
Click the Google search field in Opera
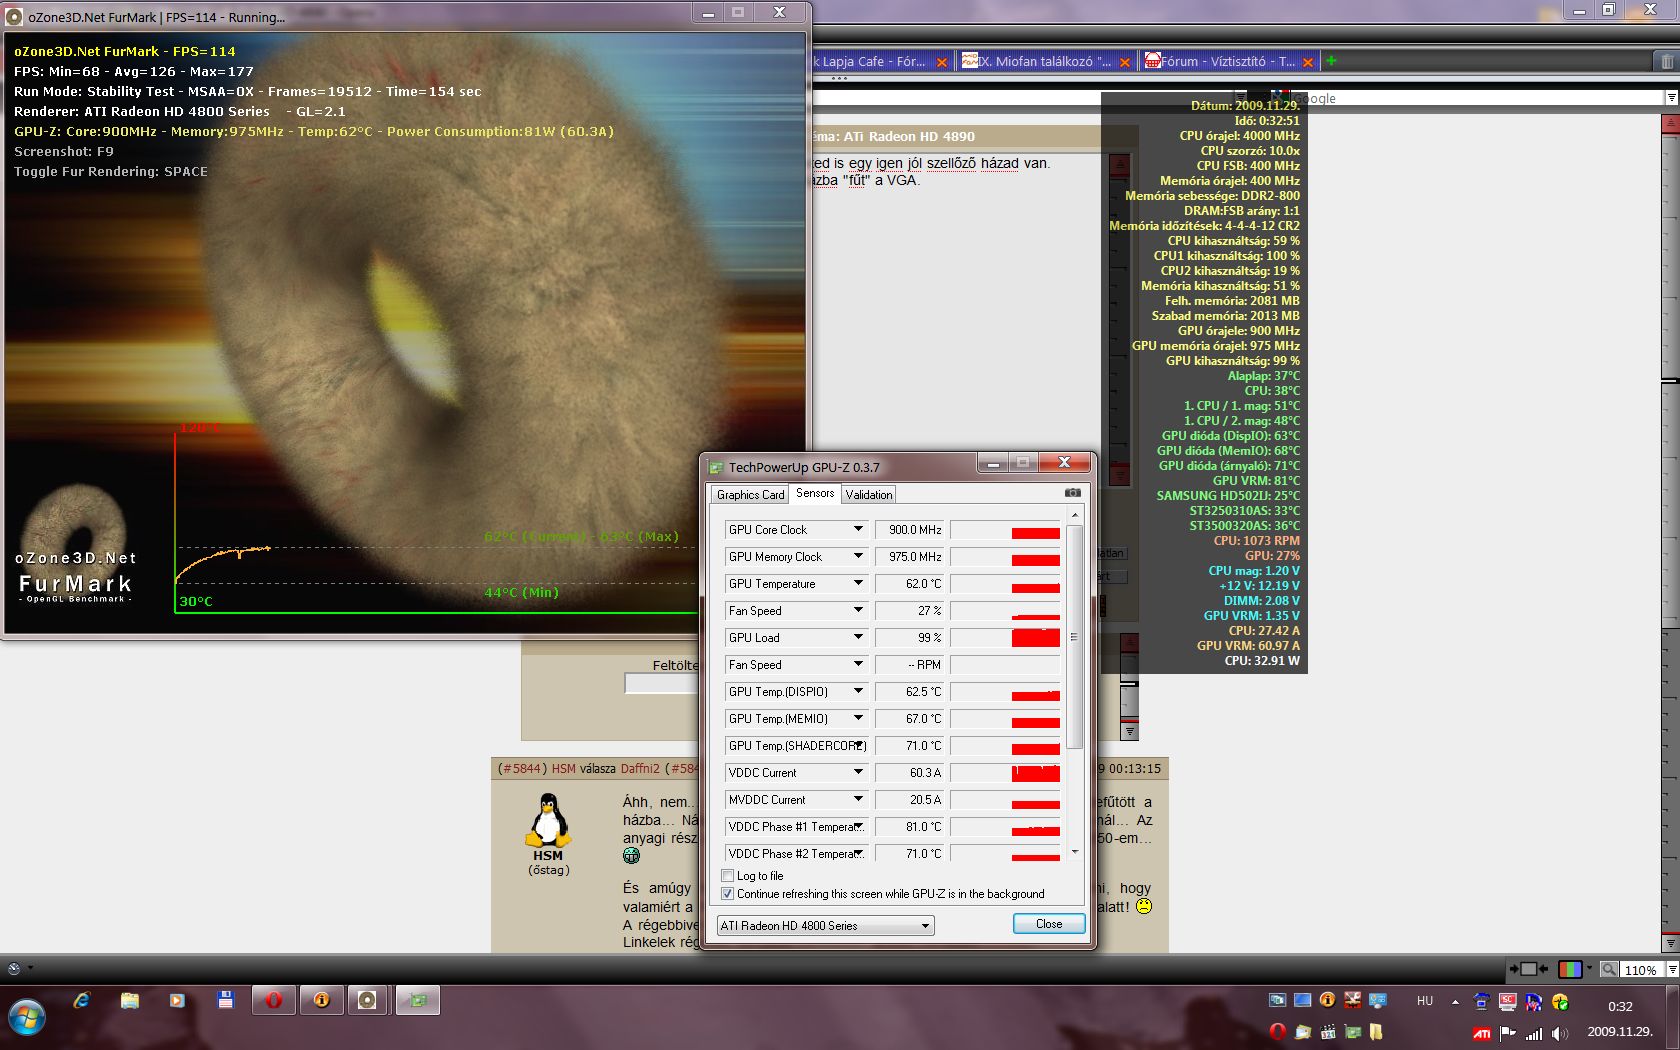[1478, 98]
